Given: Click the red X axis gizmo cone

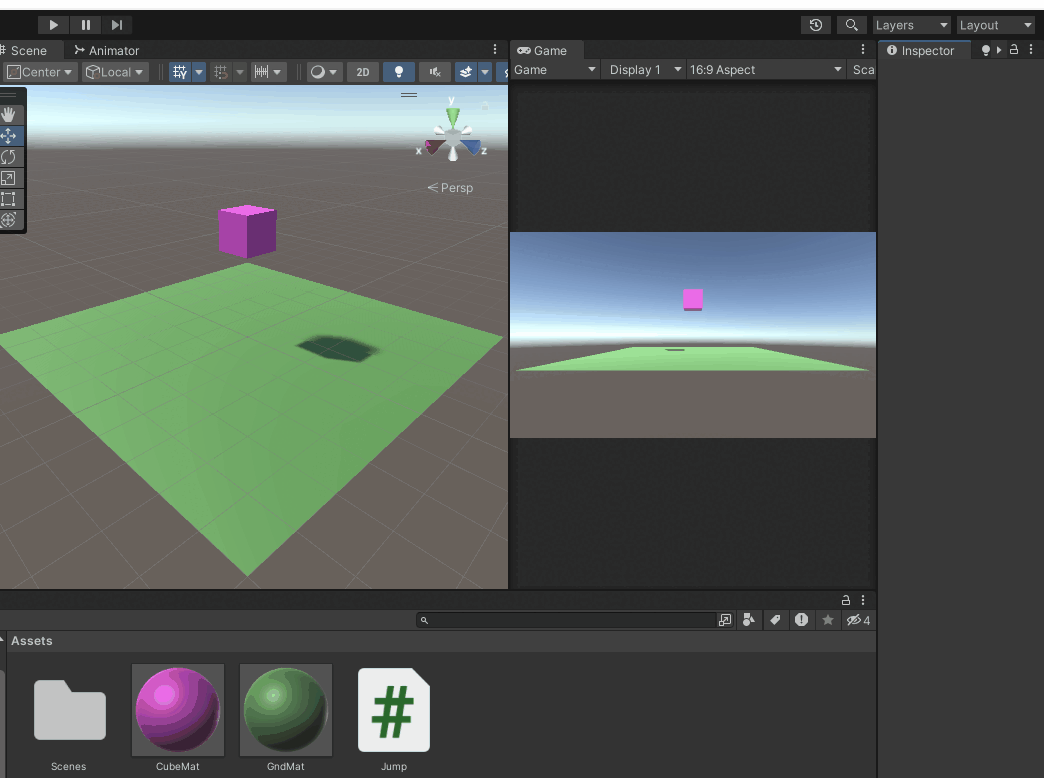Looking at the screenshot, I should tap(435, 146).
